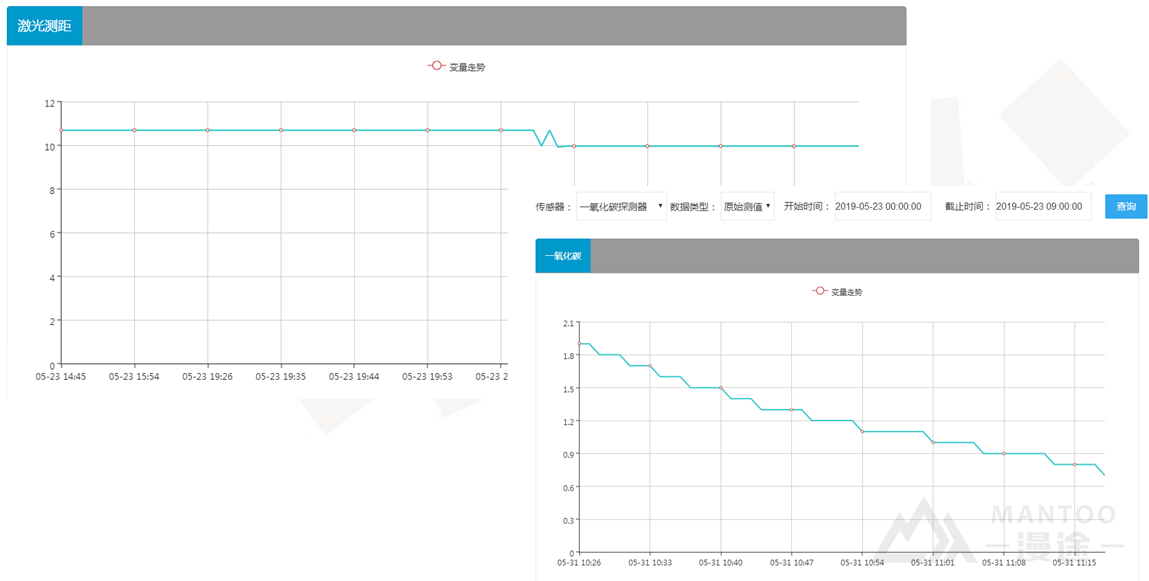Select laser chart data point at 05-23 14:45

(61, 130)
